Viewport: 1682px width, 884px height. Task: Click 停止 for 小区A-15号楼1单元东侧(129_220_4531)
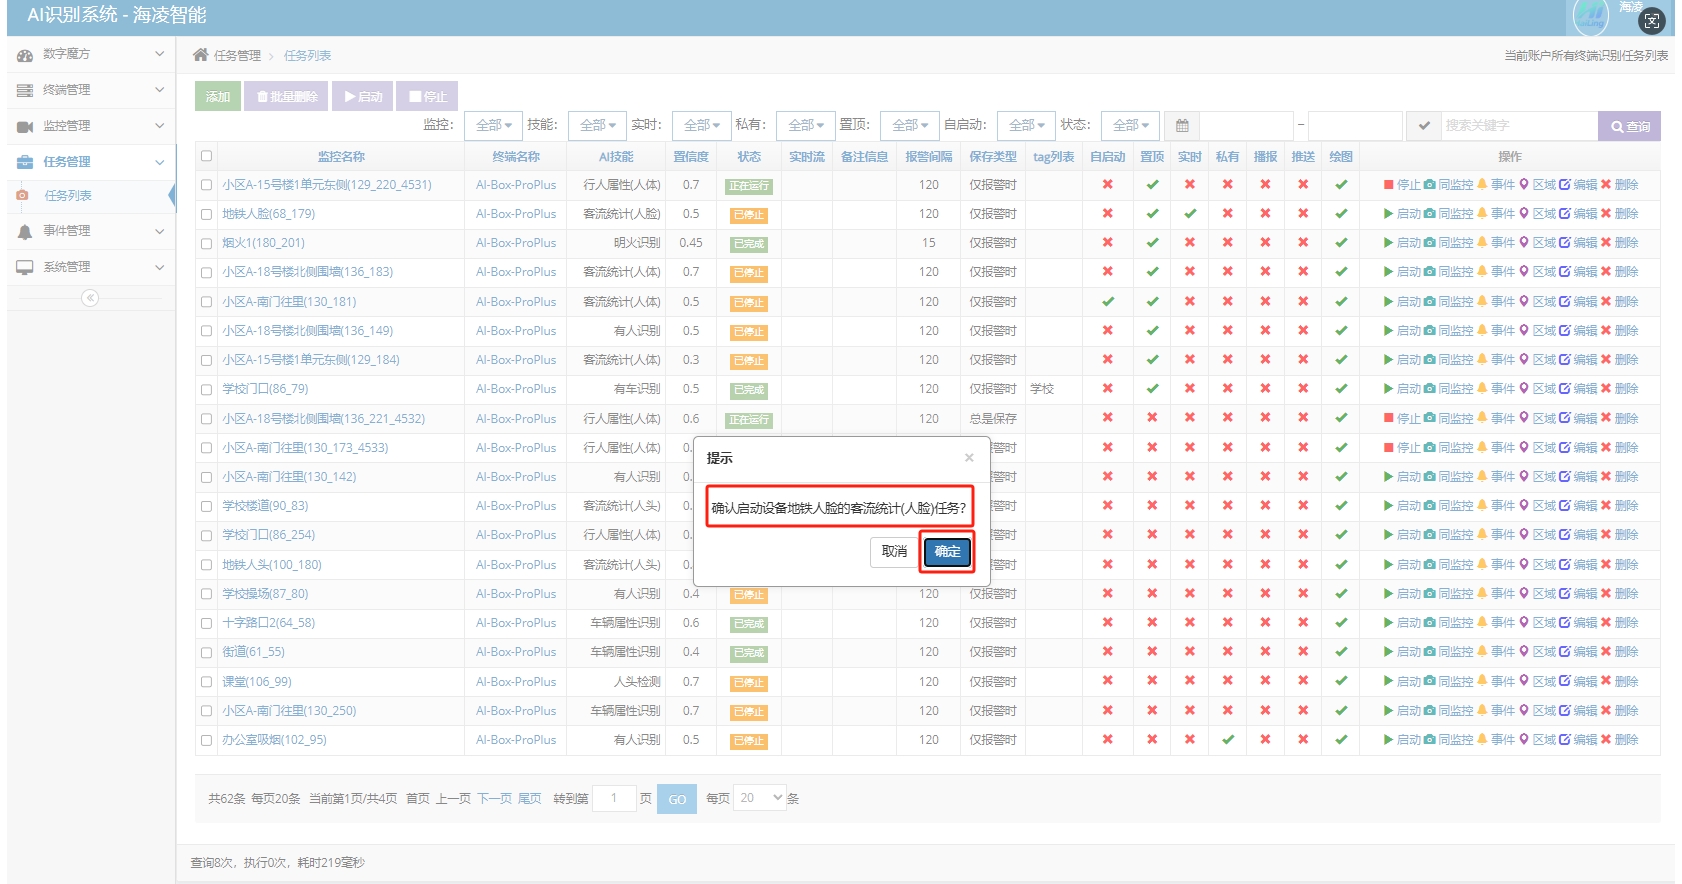pyautogui.click(x=1402, y=185)
